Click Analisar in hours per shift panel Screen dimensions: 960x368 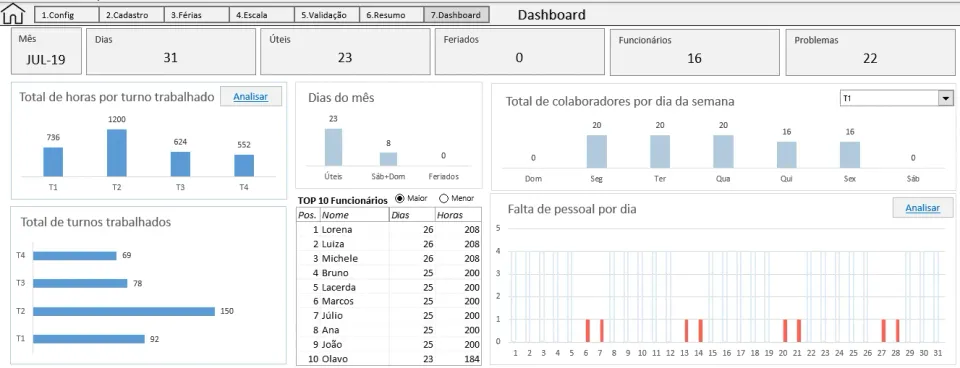pos(251,97)
